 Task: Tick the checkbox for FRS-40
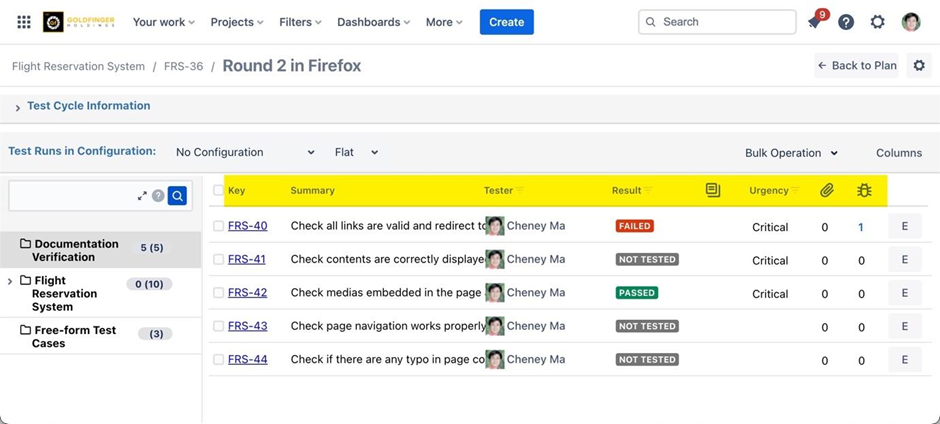click(x=218, y=226)
